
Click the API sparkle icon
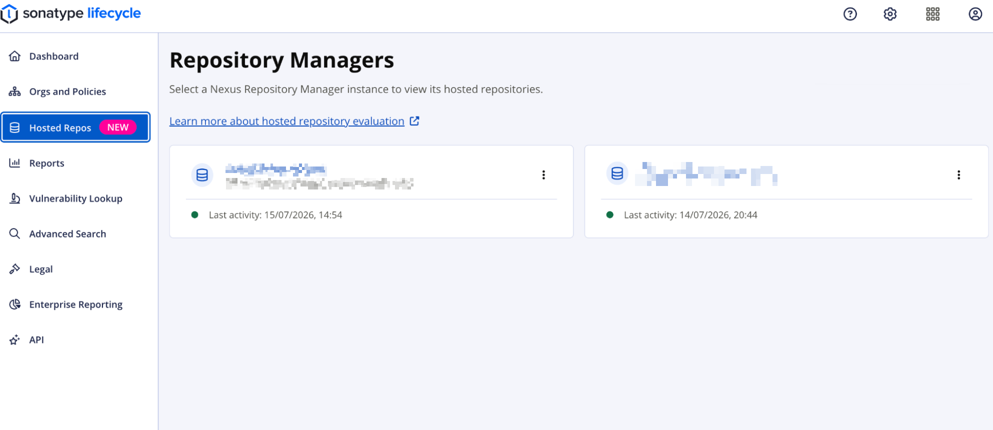point(15,340)
